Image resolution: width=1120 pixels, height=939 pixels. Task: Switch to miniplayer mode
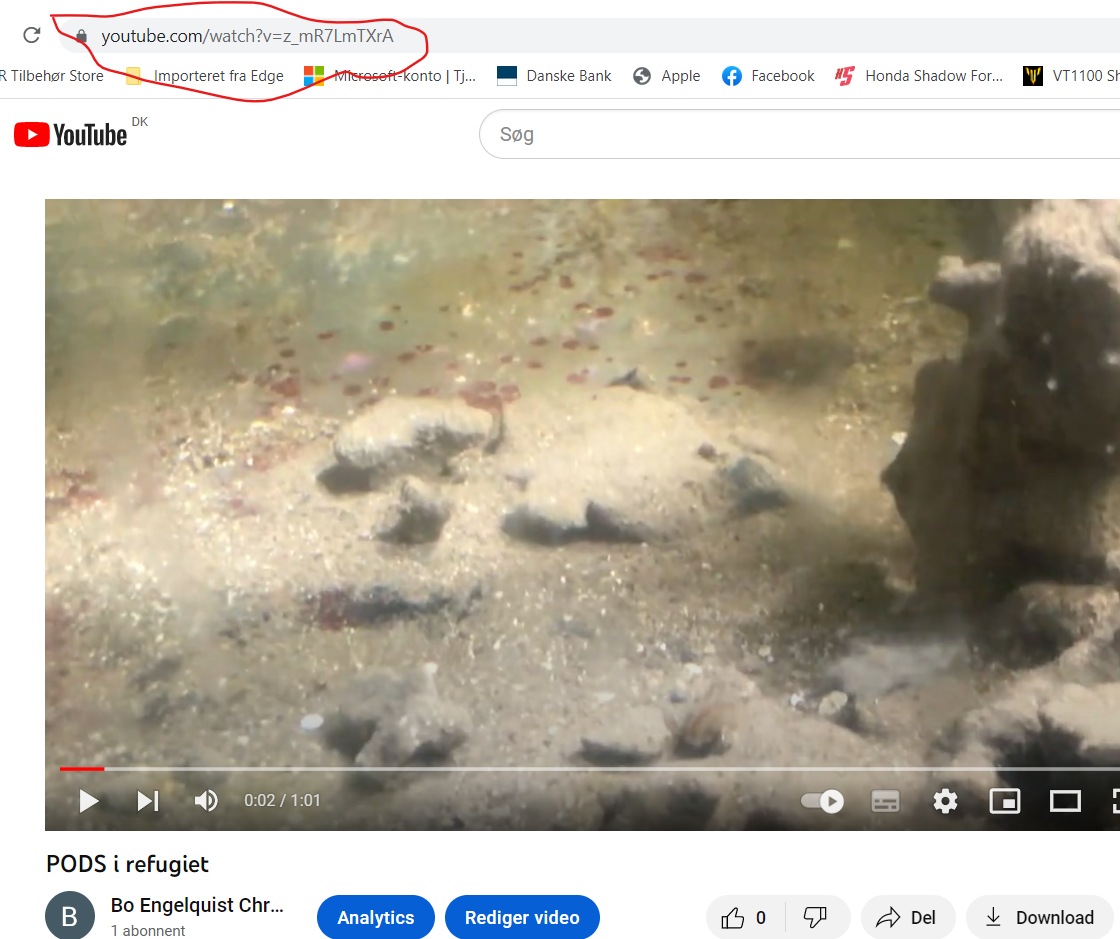click(1004, 801)
